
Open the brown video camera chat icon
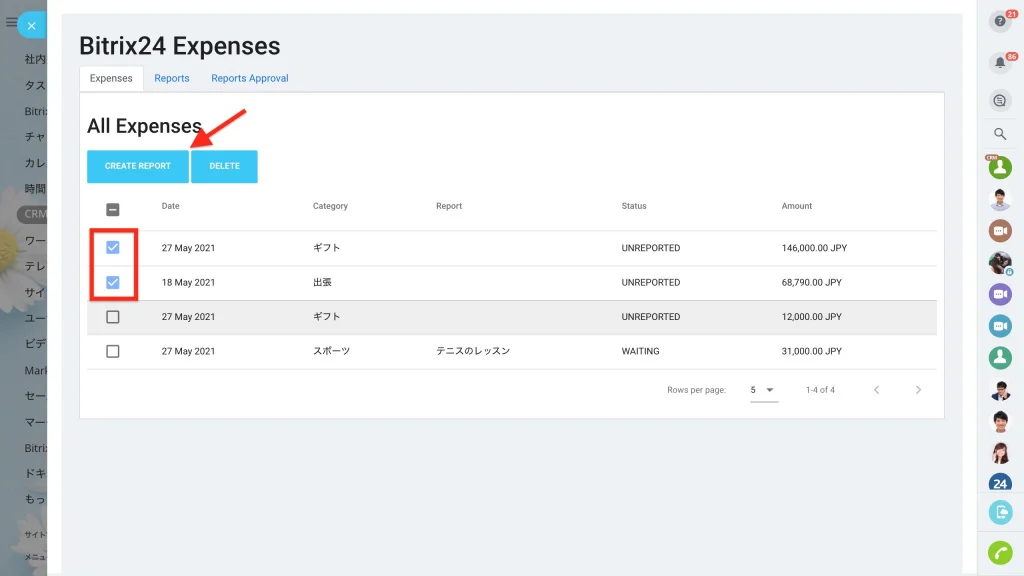pyautogui.click(x=1000, y=231)
